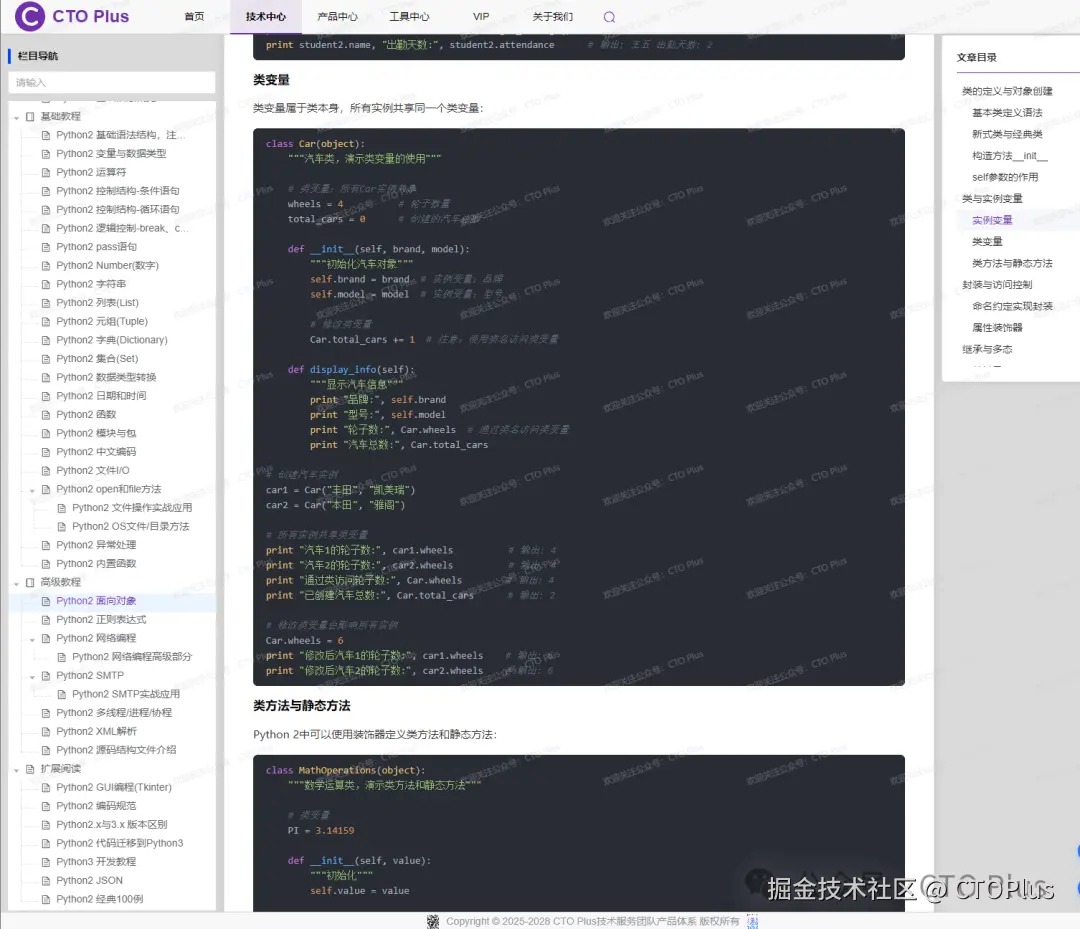
Task: Click document icon beside Python2 文件I/O
Action: click(x=46, y=470)
